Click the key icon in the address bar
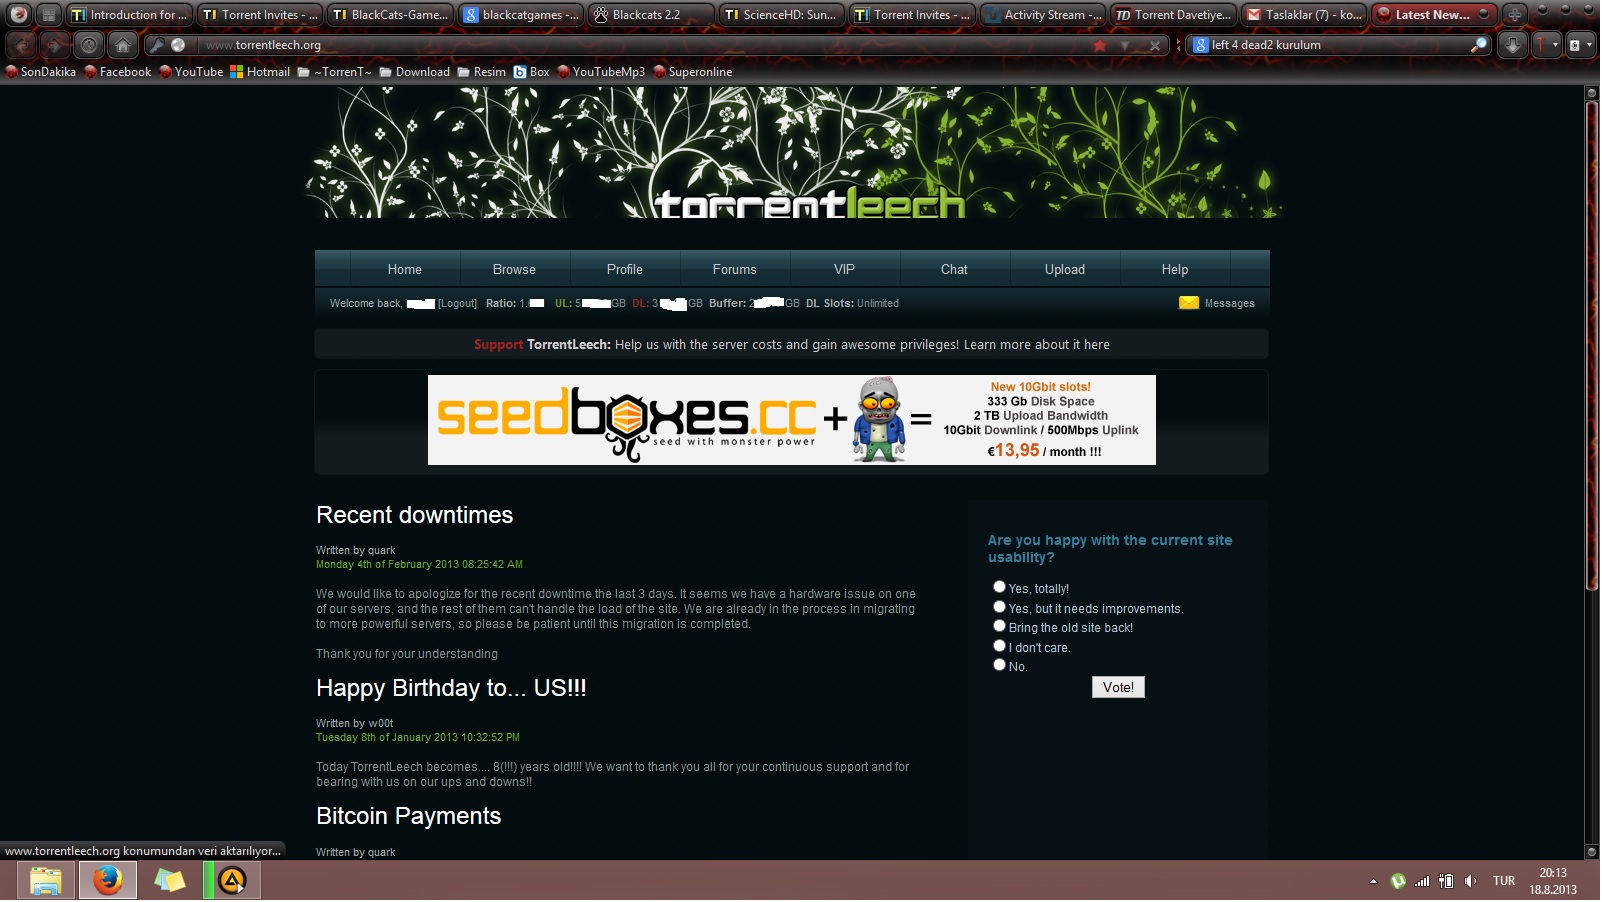 [157, 45]
